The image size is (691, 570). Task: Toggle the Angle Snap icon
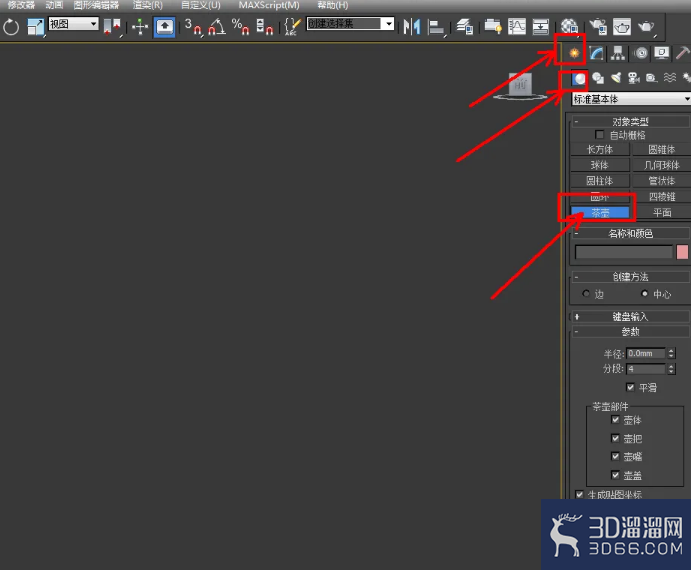point(216,27)
